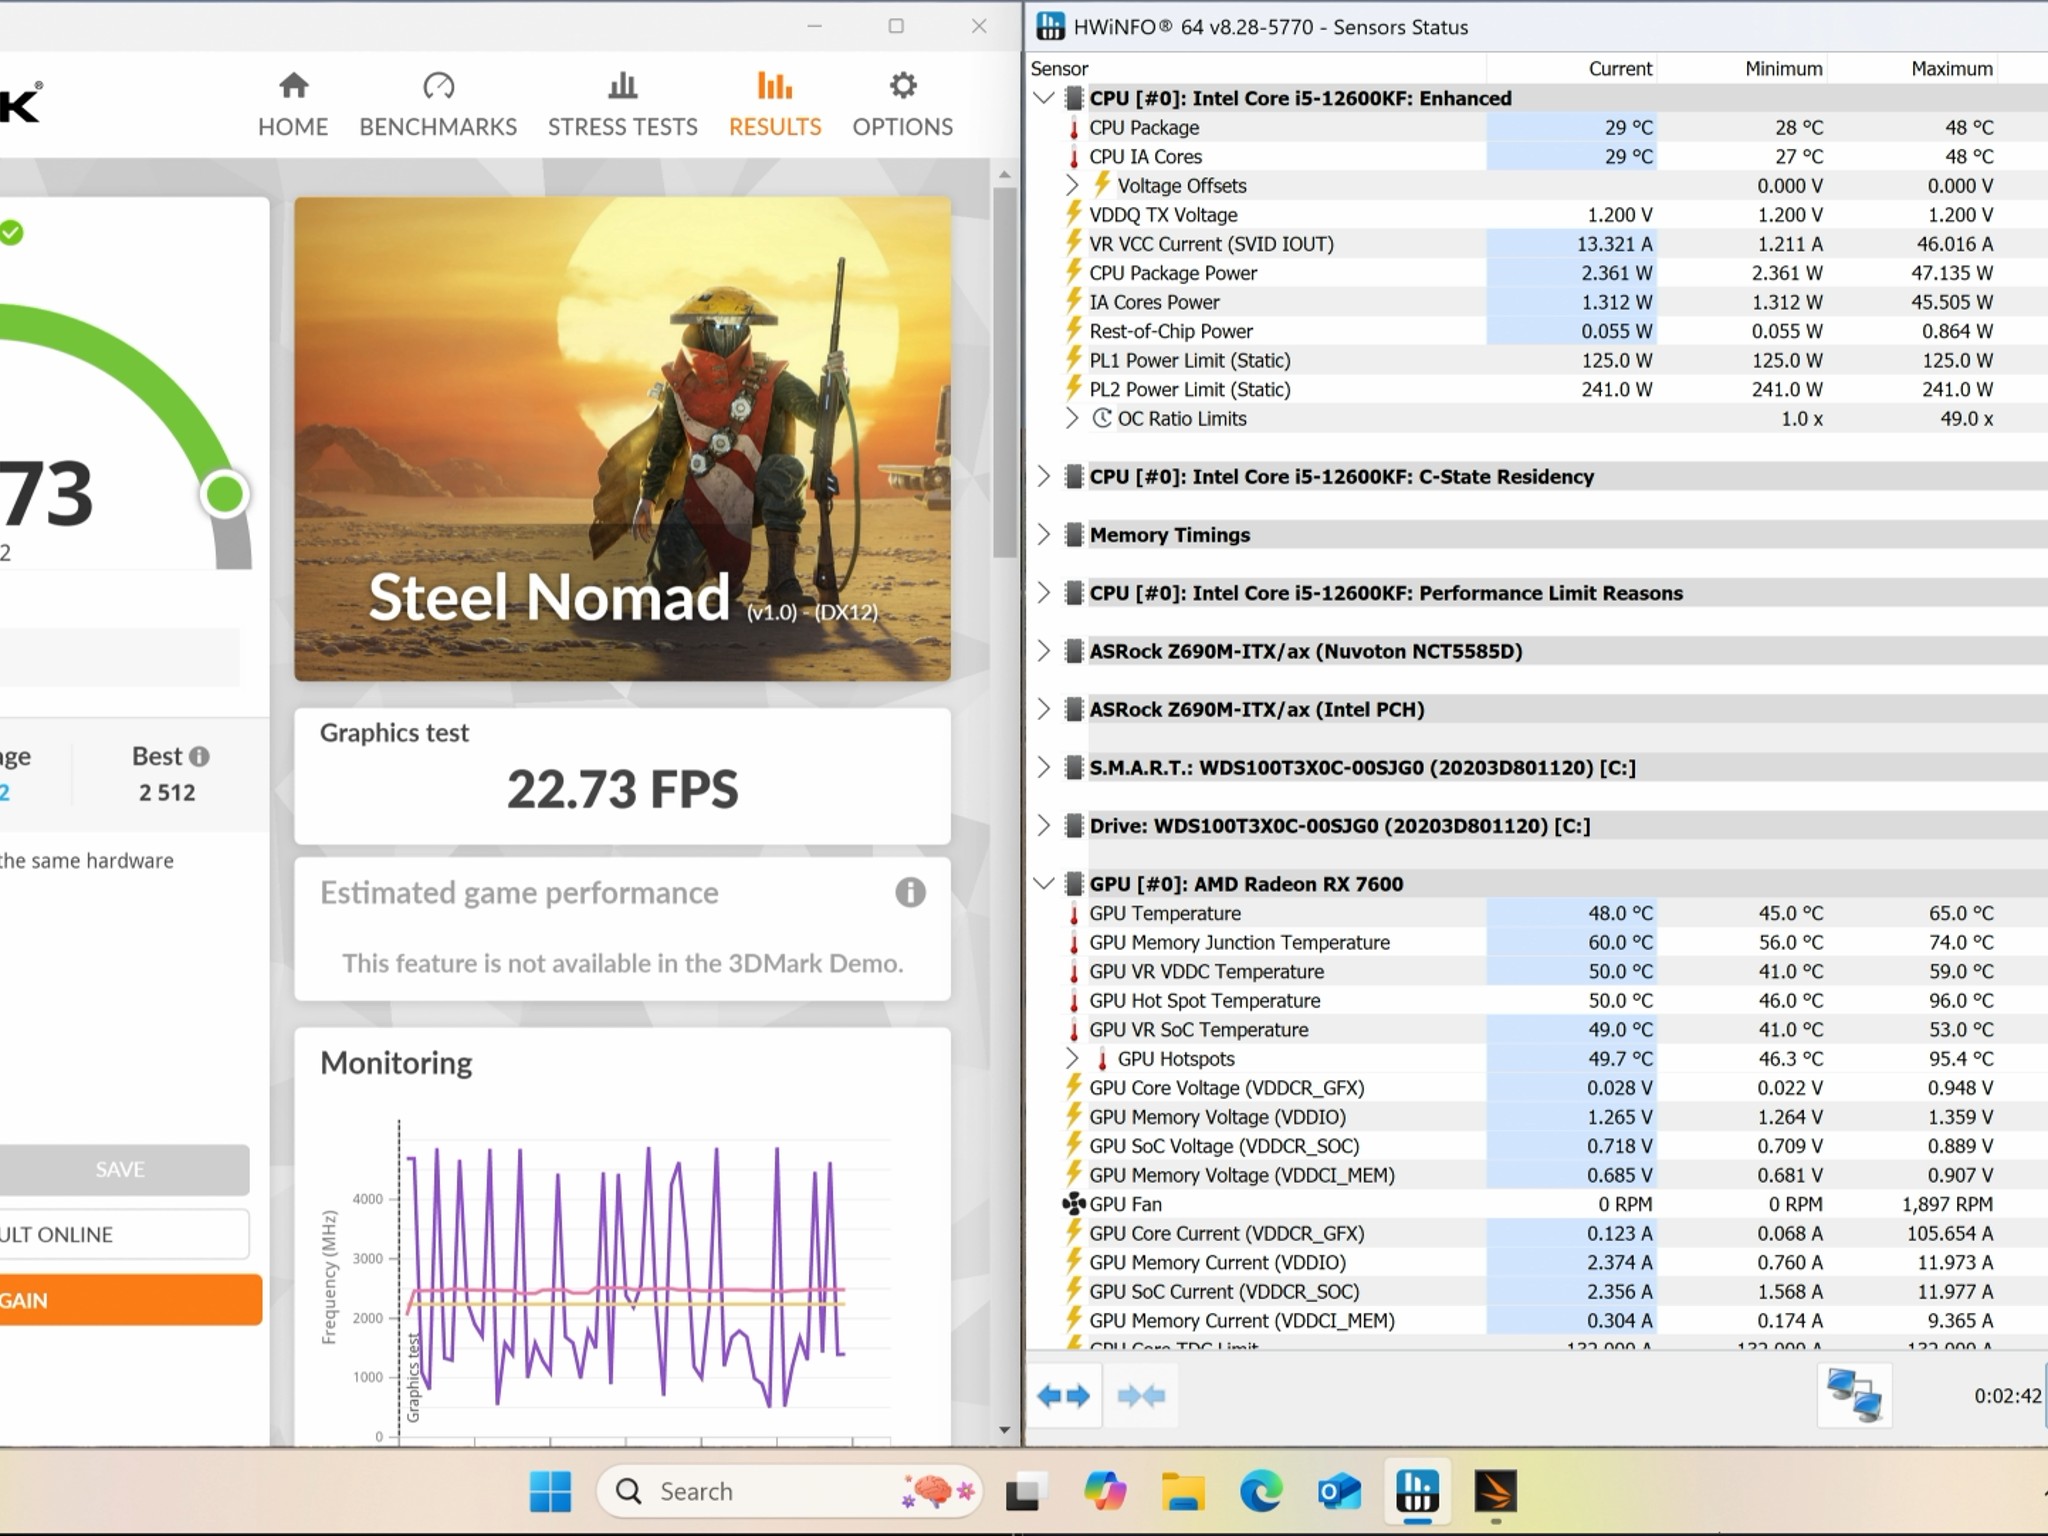
Task: Click the info icon beside Best score
Action: tap(199, 757)
